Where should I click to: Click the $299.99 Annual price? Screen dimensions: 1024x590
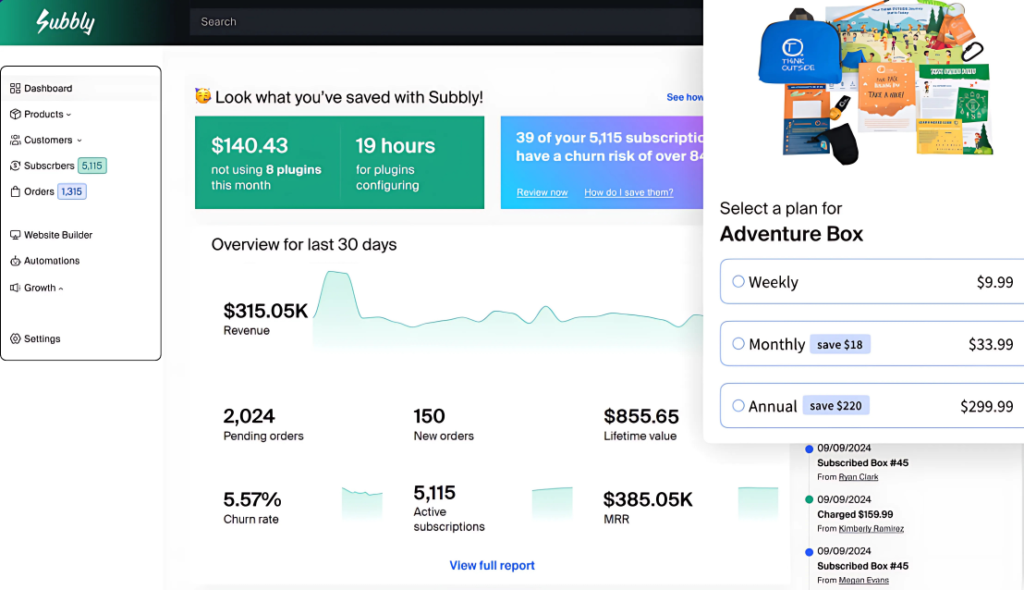point(987,406)
